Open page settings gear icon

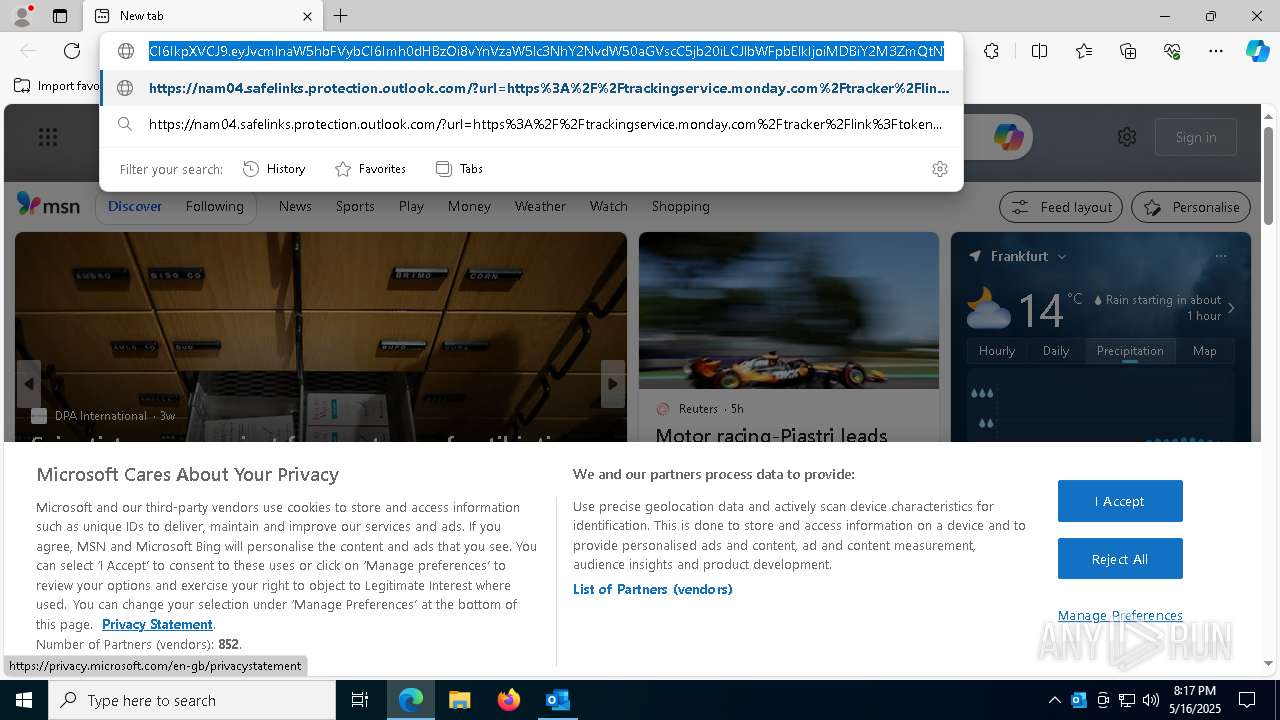(x=1127, y=137)
